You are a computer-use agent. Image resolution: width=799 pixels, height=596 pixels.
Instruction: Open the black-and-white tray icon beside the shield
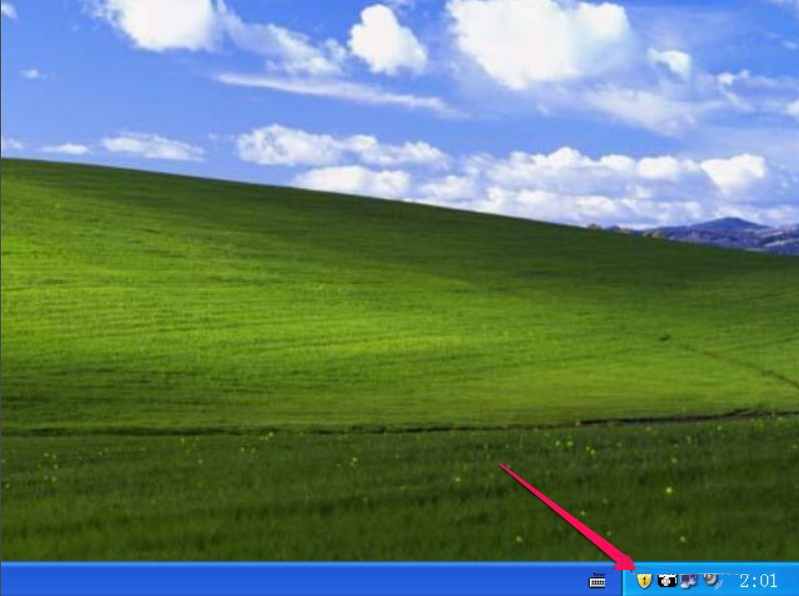click(x=667, y=580)
